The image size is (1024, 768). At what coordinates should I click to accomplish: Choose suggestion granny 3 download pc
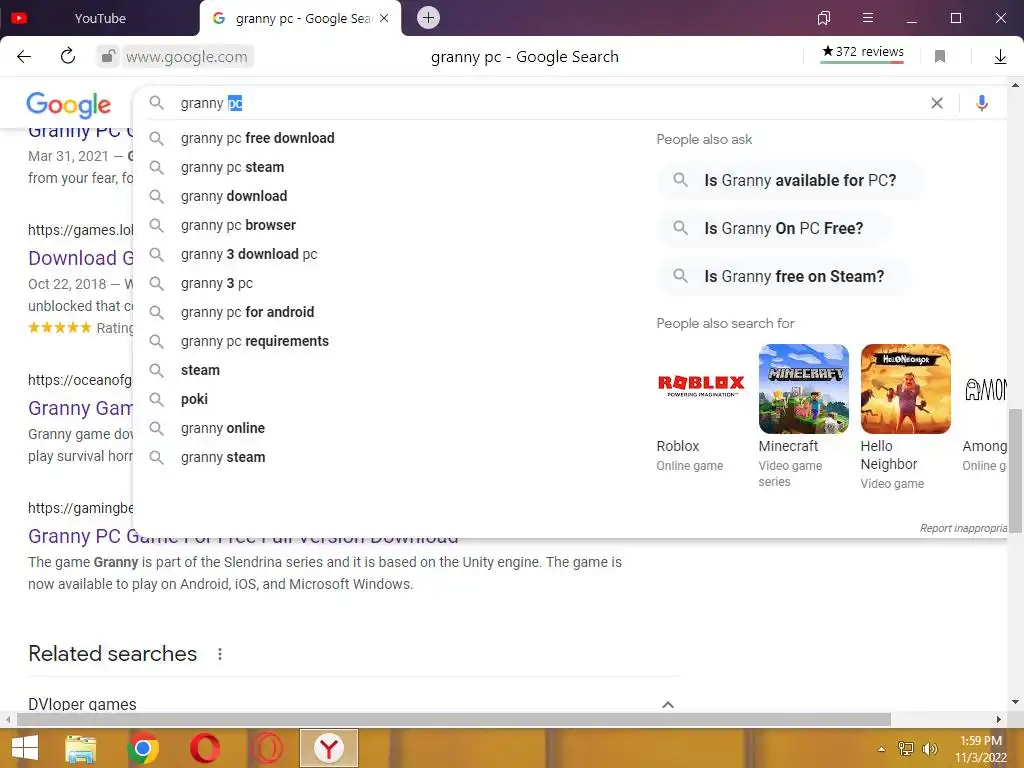(249, 254)
